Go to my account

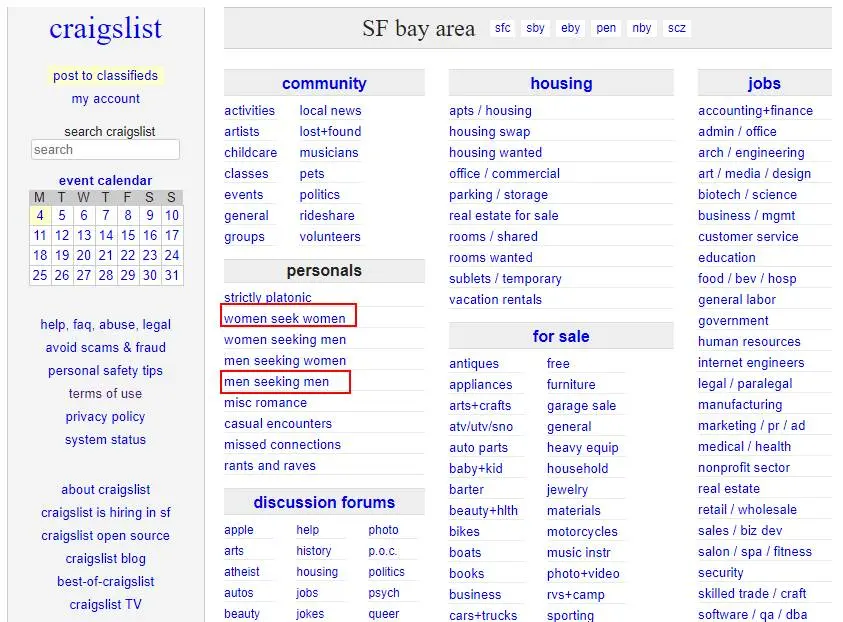(x=105, y=99)
